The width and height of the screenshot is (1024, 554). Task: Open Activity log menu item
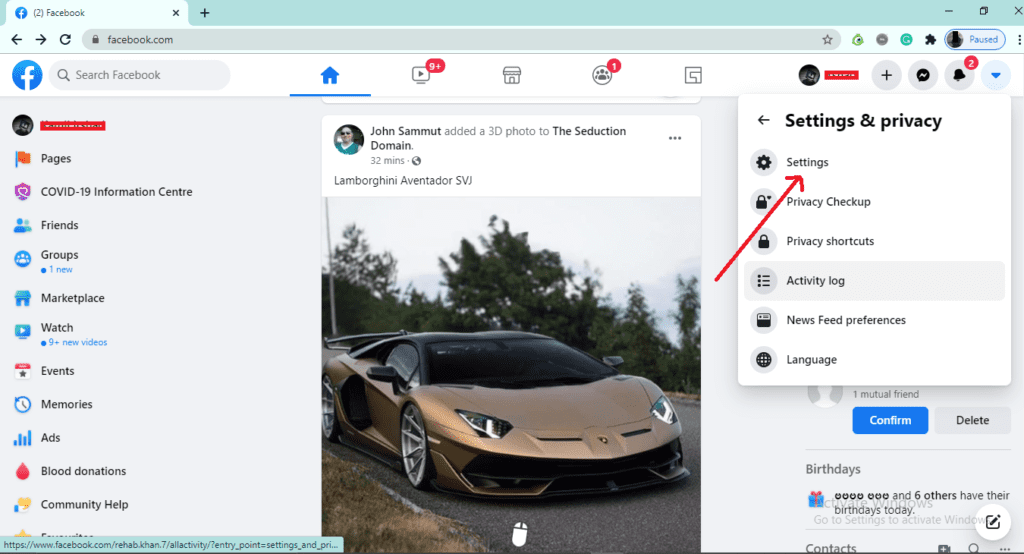pyautogui.click(x=815, y=281)
